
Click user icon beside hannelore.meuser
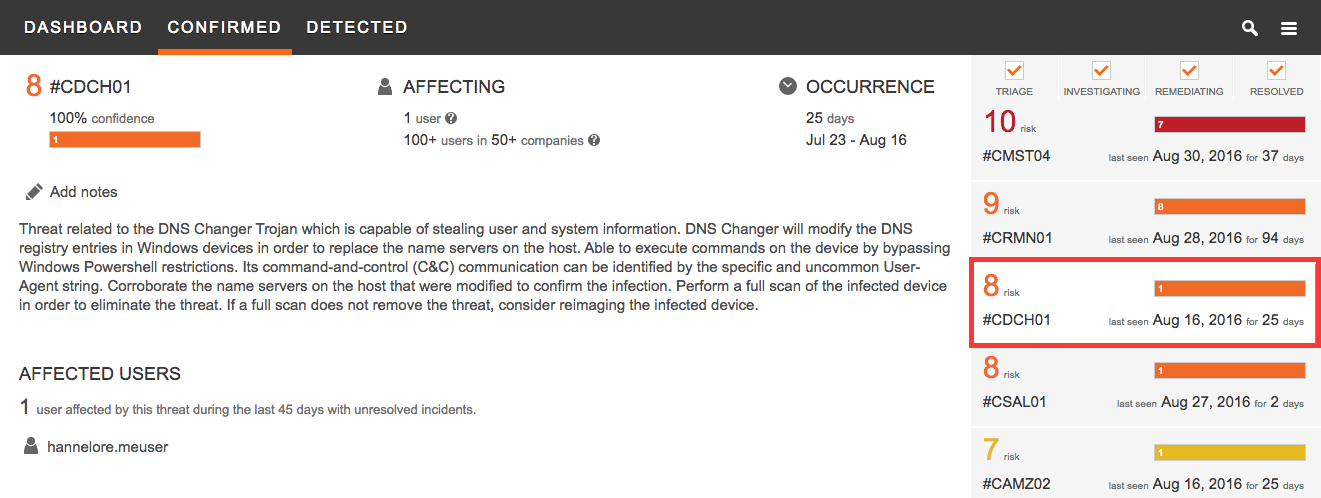30,447
